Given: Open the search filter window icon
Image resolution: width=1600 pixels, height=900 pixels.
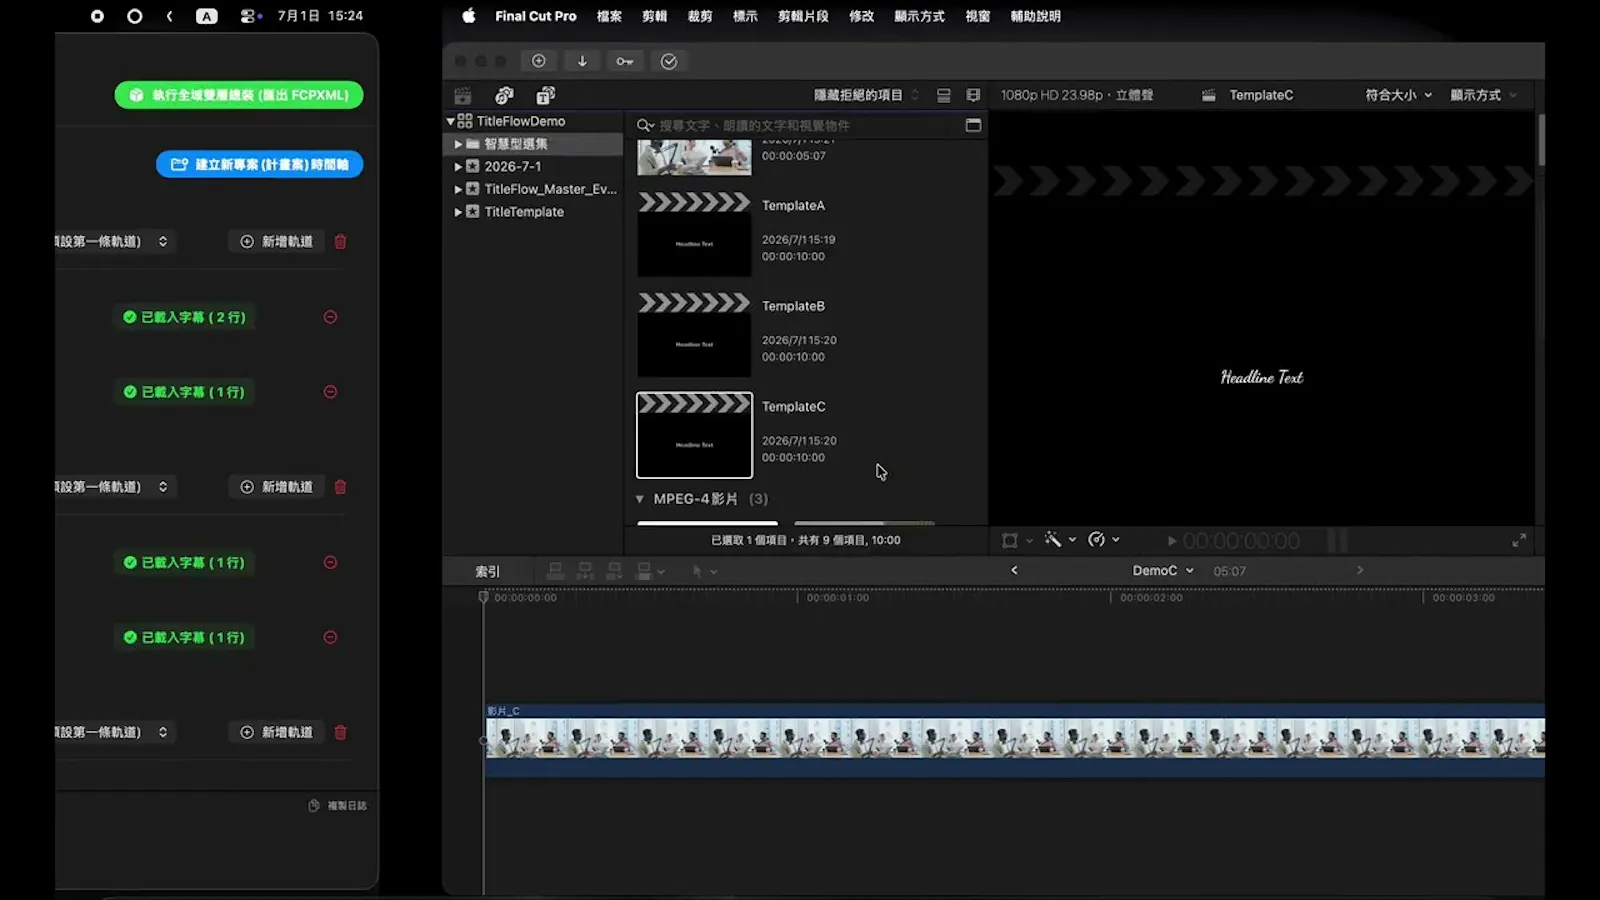Looking at the screenshot, I should [x=973, y=125].
